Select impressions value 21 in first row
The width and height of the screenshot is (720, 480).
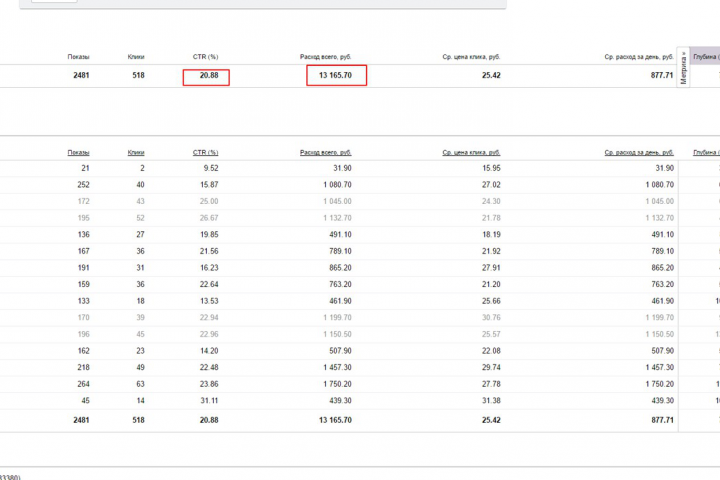pos(85,168)
